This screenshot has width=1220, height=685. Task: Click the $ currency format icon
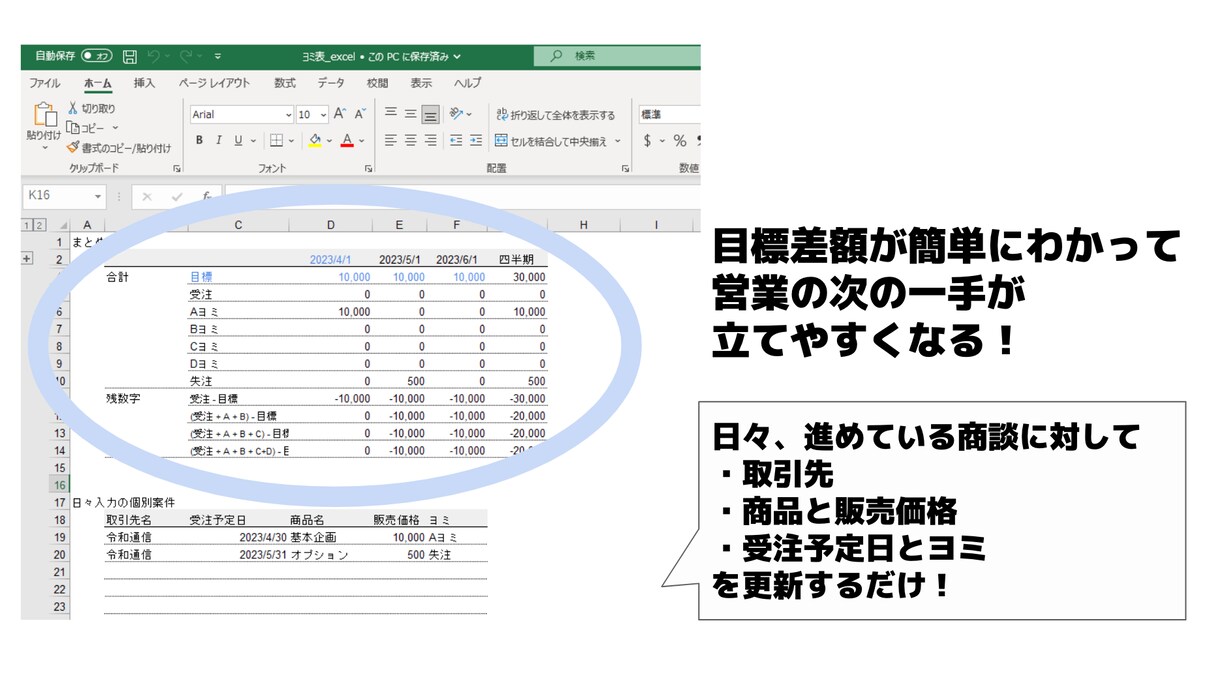[x=648, y=141]
